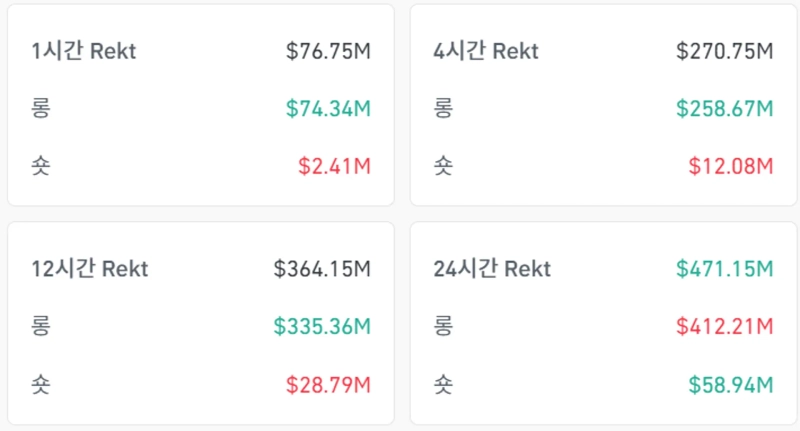Select the $364.15M total value

pyautogui.click(x=322, y=269)
